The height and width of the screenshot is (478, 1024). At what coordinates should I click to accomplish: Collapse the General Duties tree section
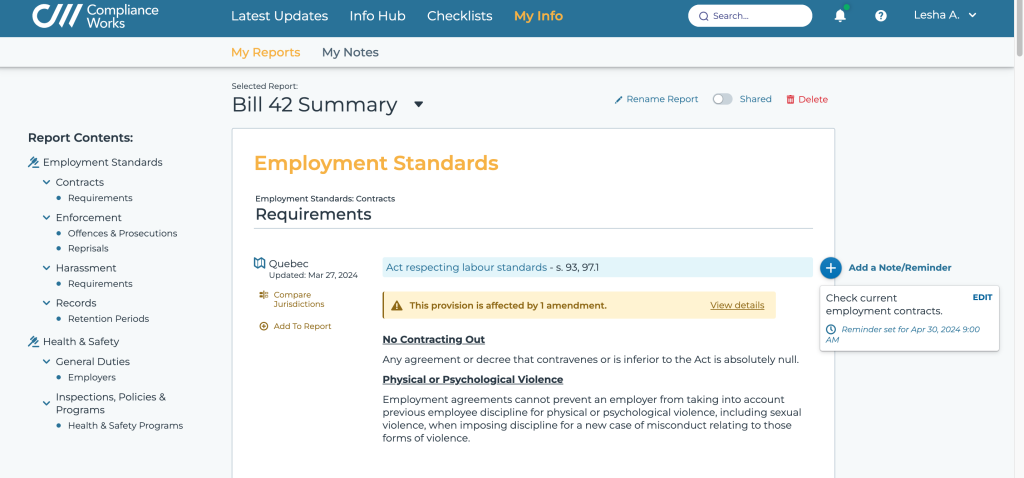[x=46, y=361]
